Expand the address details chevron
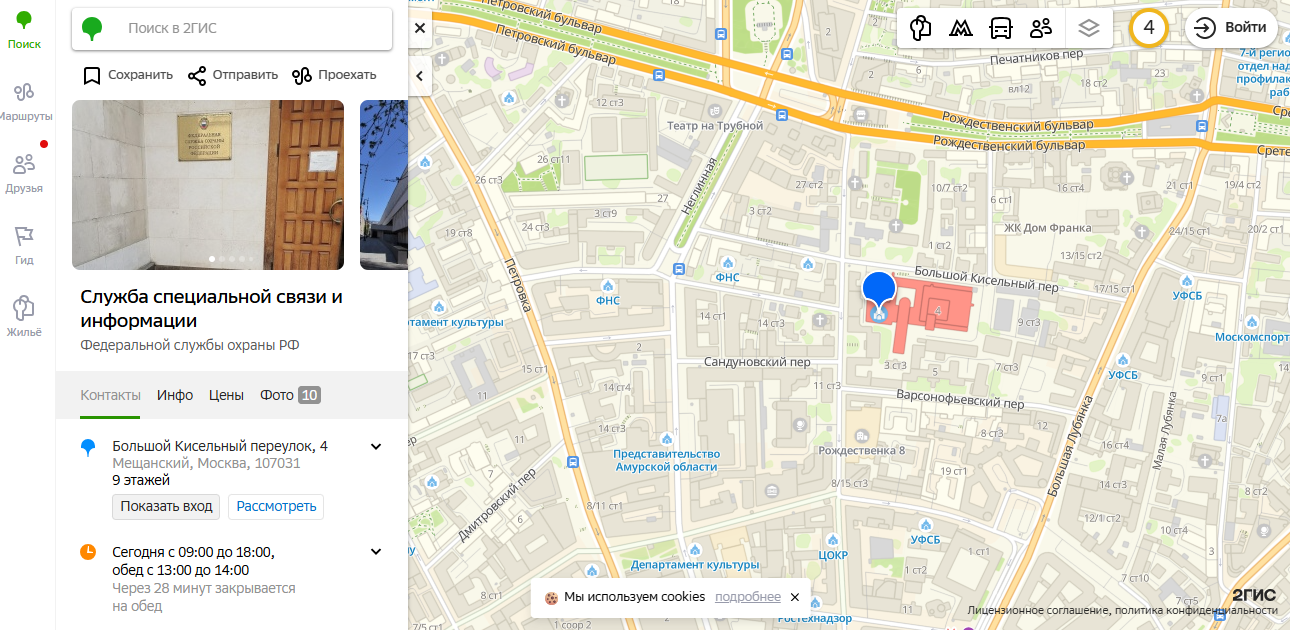Screen dimensions: 1290x630 click(x=376, y=447)
